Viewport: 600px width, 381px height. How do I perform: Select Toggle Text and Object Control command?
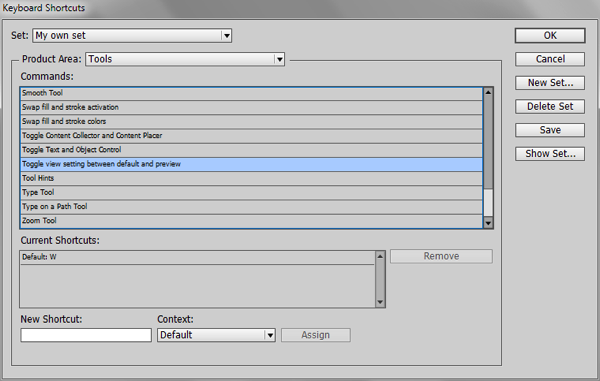pyautogui.click(x=251, y=150)
